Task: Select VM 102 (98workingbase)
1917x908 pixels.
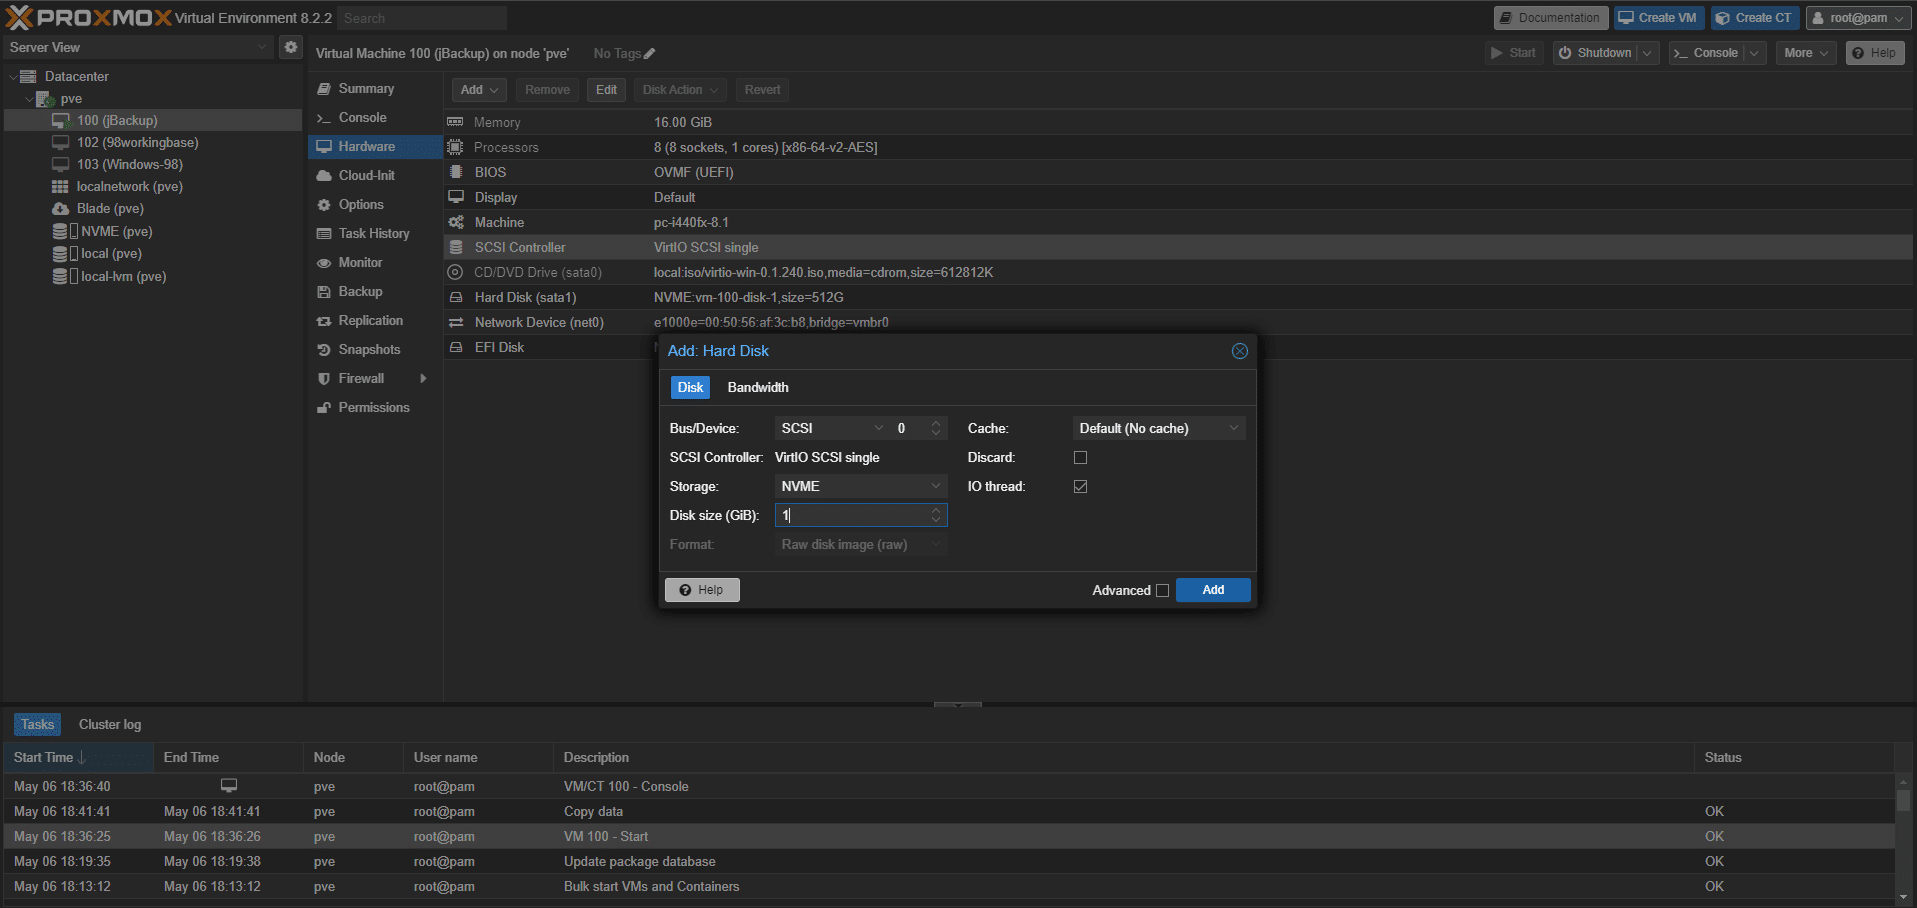Action: [138, 142]
